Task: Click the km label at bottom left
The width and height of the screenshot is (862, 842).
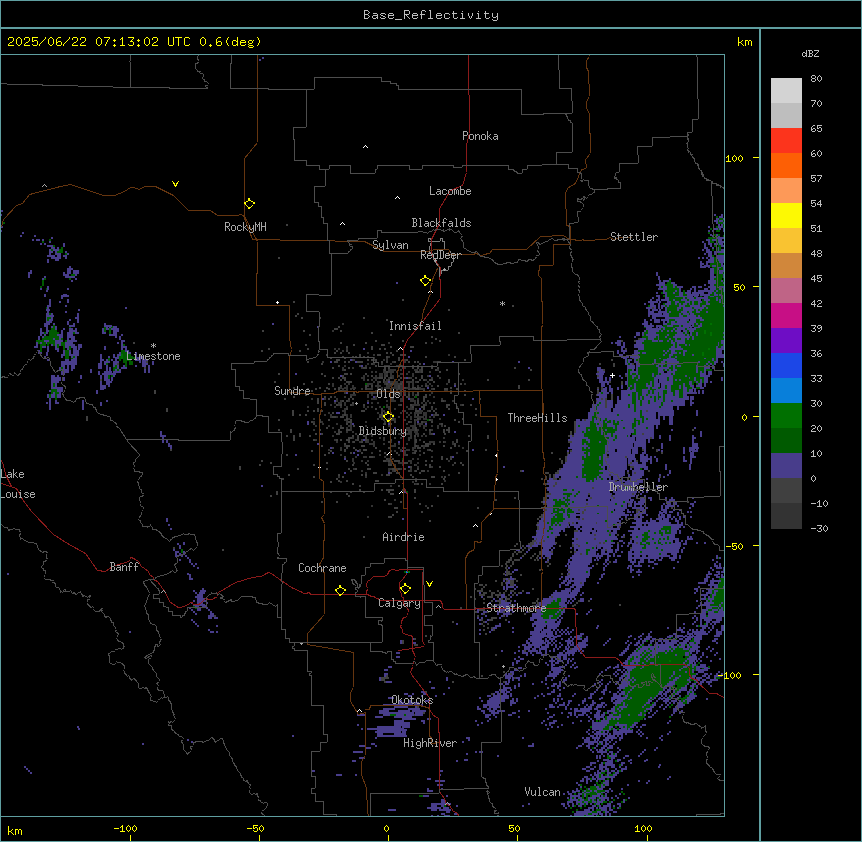Action: [x=15, y=830]
